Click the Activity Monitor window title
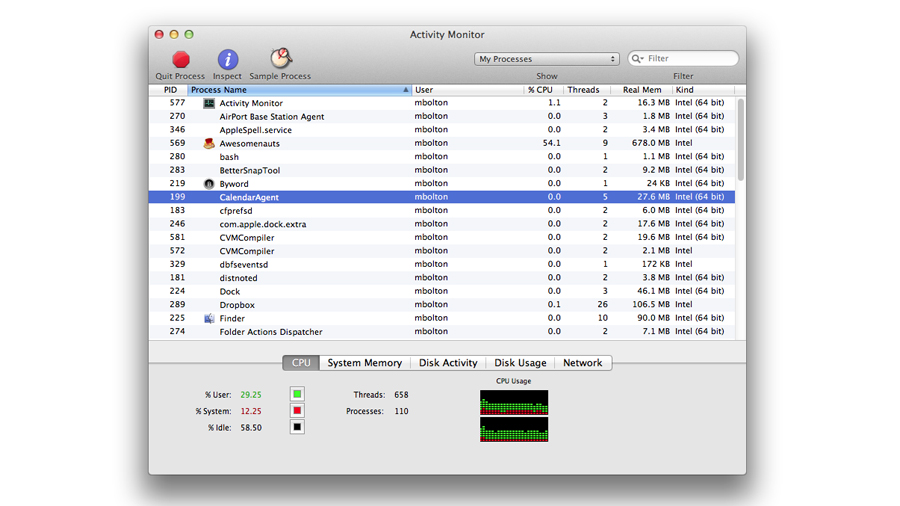The image size is (900, 506). [x=447, y=34]
